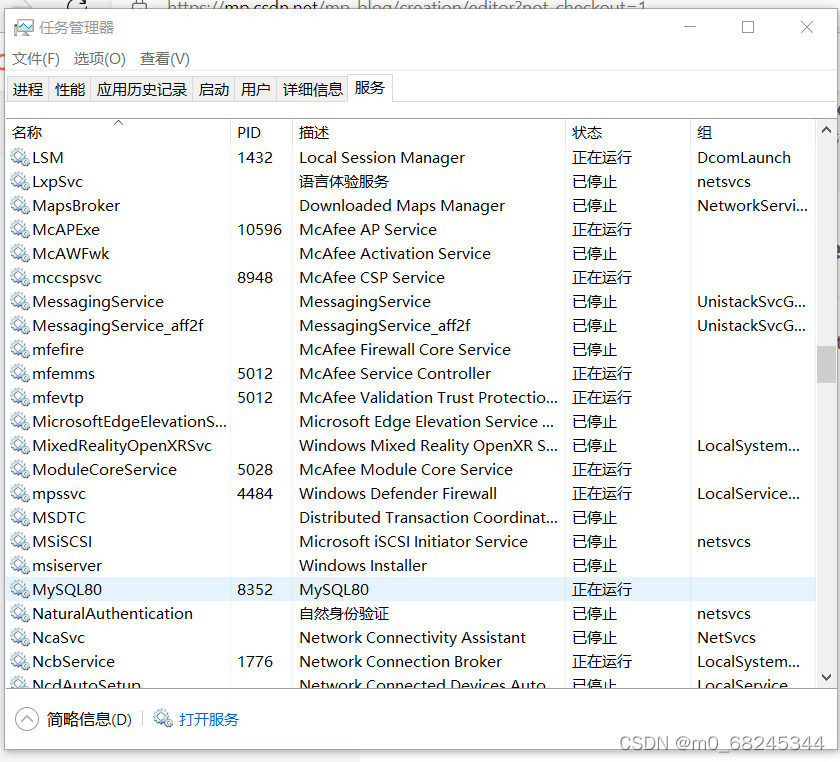840x762 pixels.
Task: Click the gear icon beside ModuleCoreService
Action: (20, 469)
